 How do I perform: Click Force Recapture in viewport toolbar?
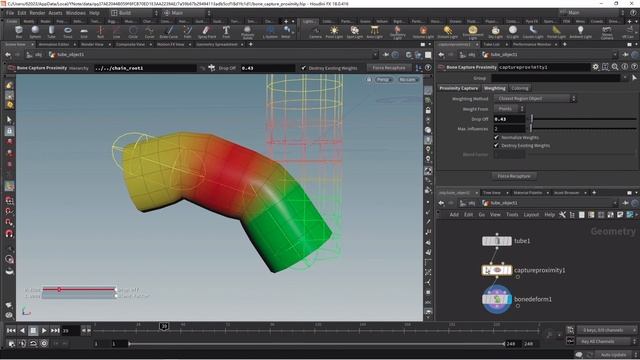coord(389,68)
